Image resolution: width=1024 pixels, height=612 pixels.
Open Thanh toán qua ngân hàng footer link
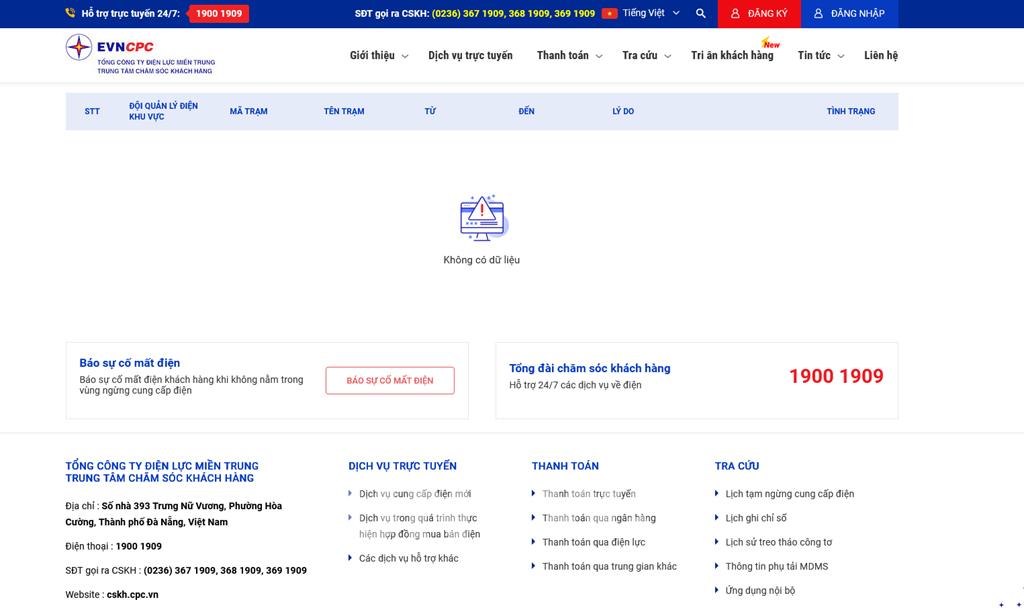coord(598,518)
